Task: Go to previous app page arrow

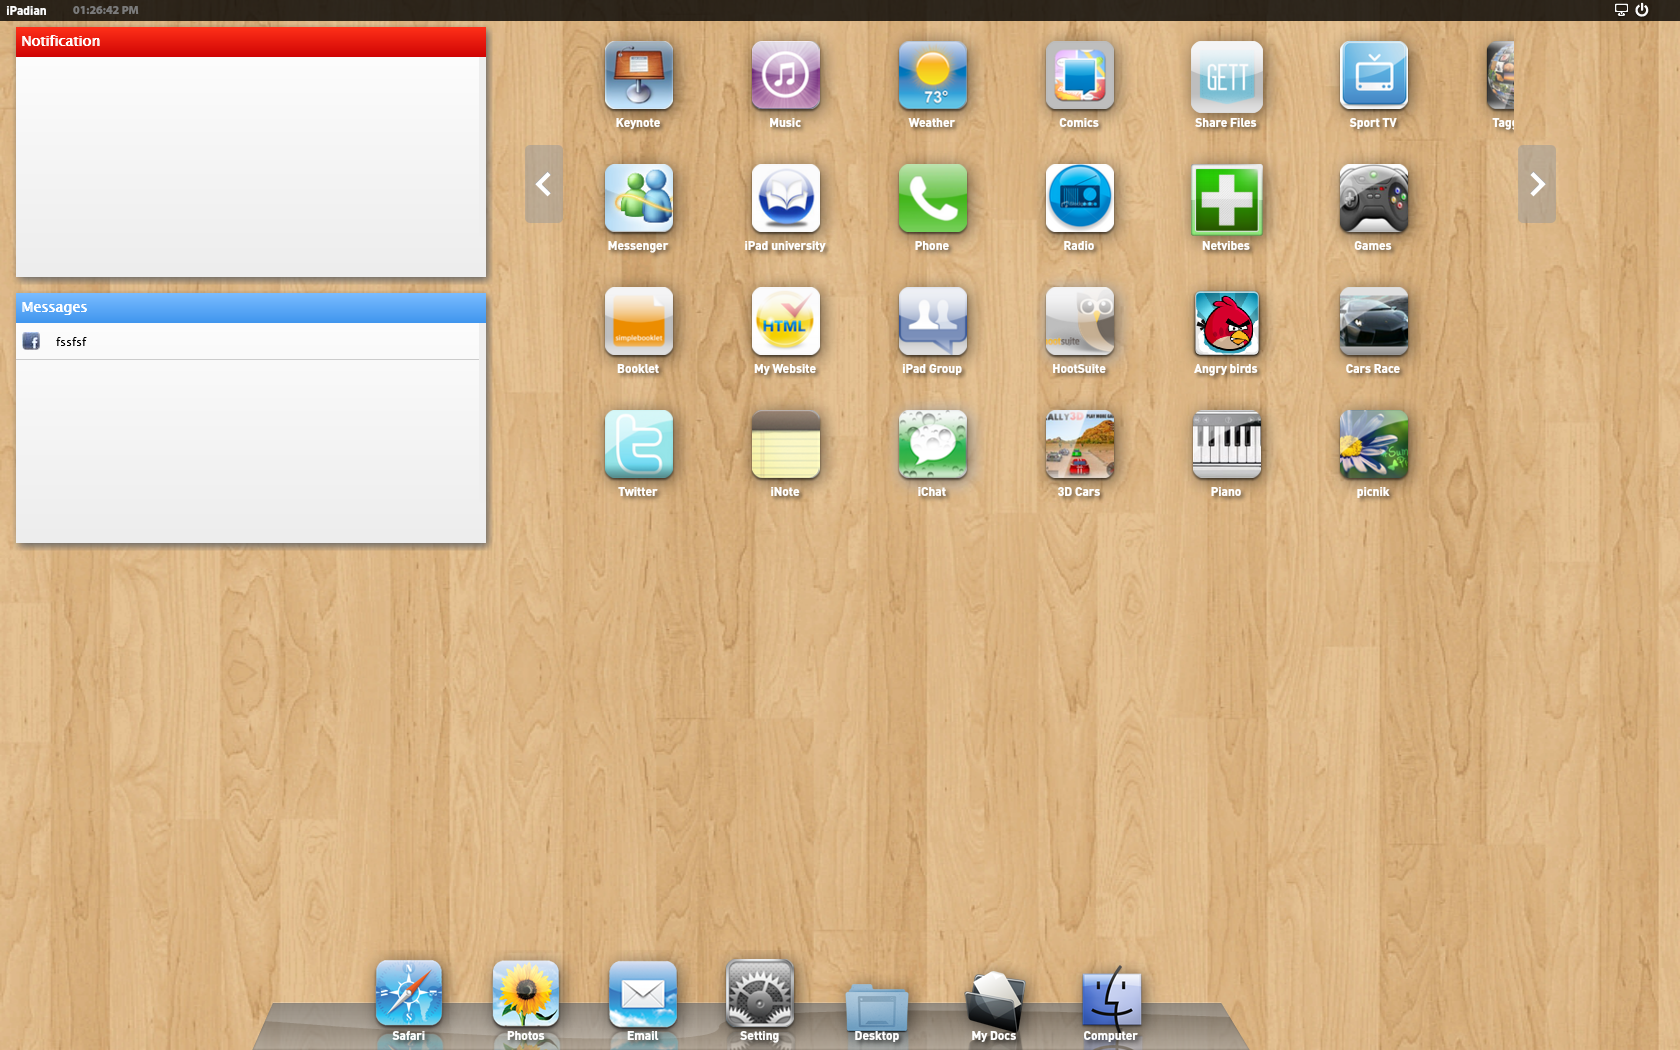Action: (544, 184)
